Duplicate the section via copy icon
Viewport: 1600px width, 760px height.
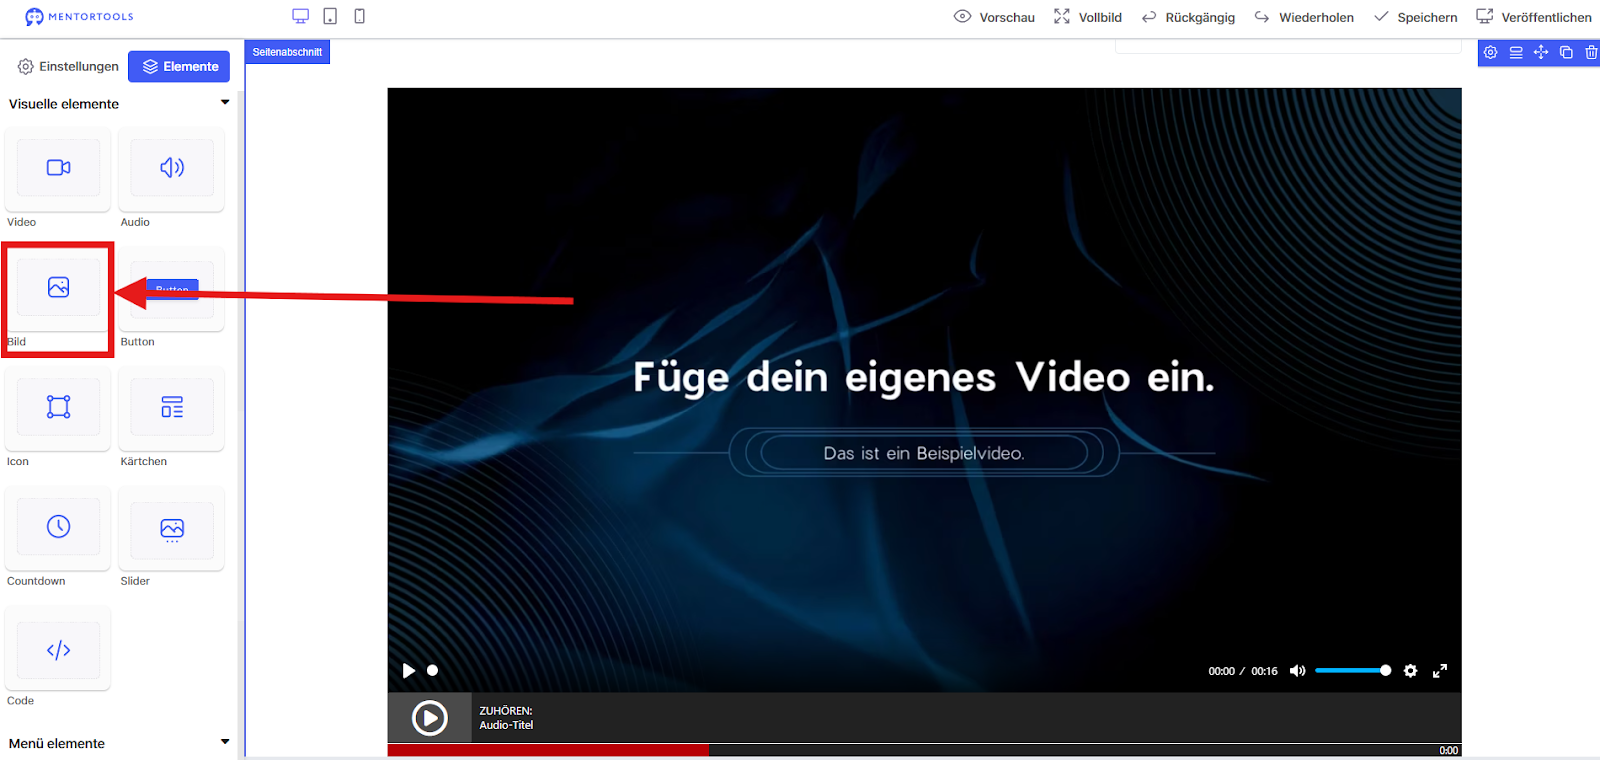(x=1566, y=52)
